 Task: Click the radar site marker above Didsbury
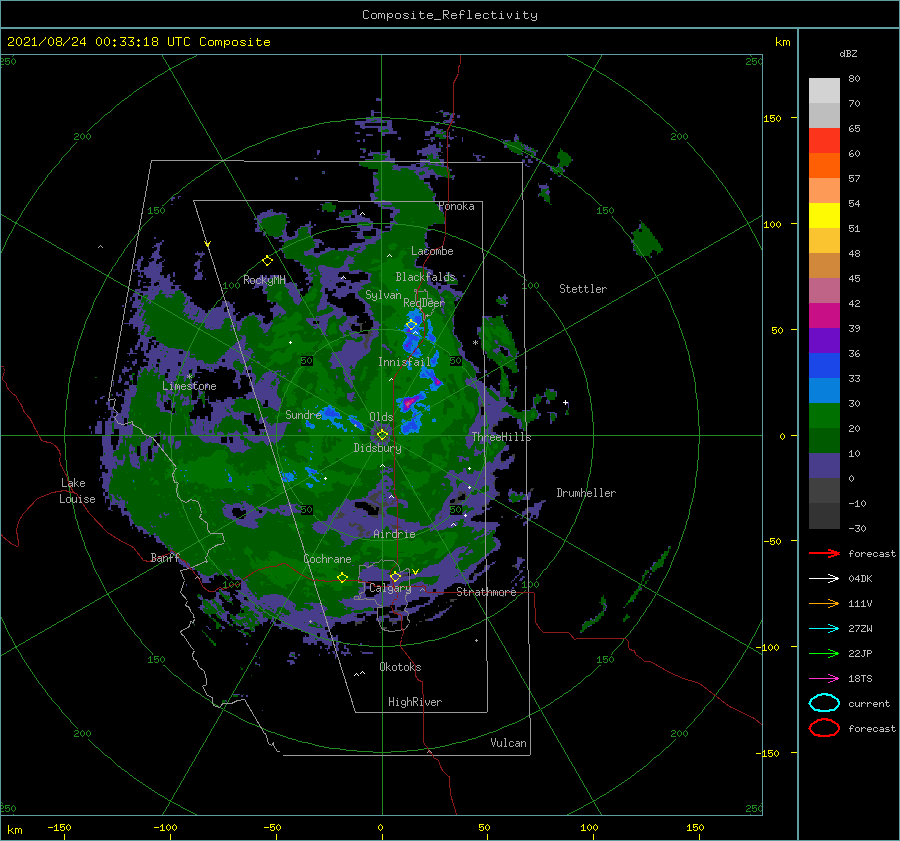pos(382,435)
